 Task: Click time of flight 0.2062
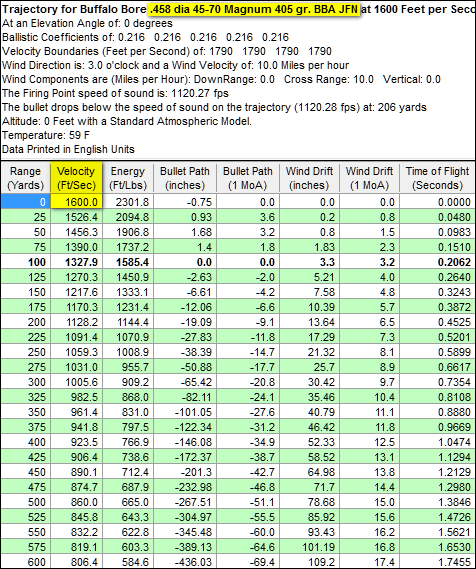coord(438,262)
